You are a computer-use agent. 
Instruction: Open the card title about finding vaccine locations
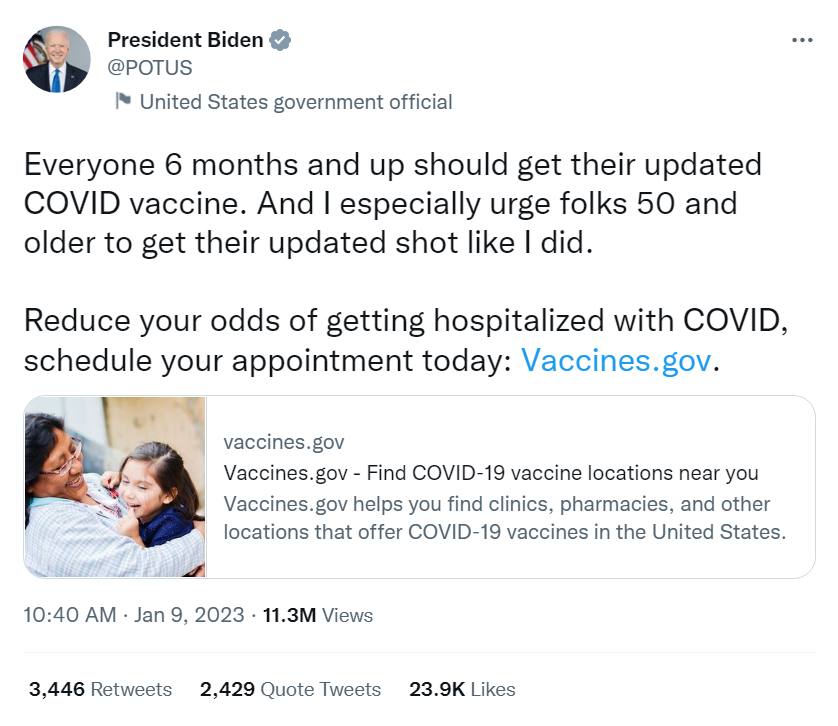[491, 472]
